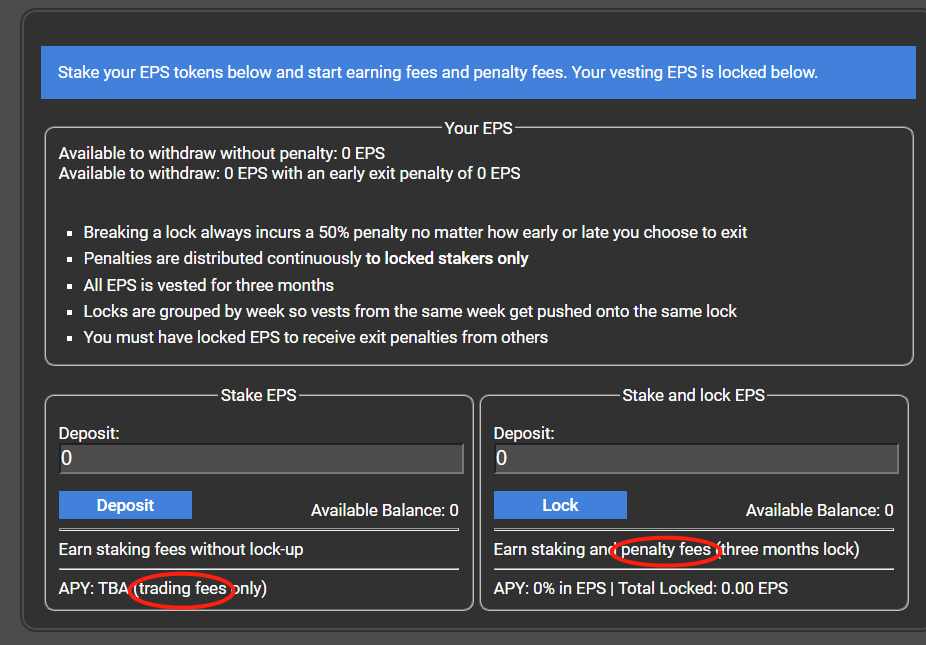Click the 50% penalty bullet point

[x=415, y=232]
